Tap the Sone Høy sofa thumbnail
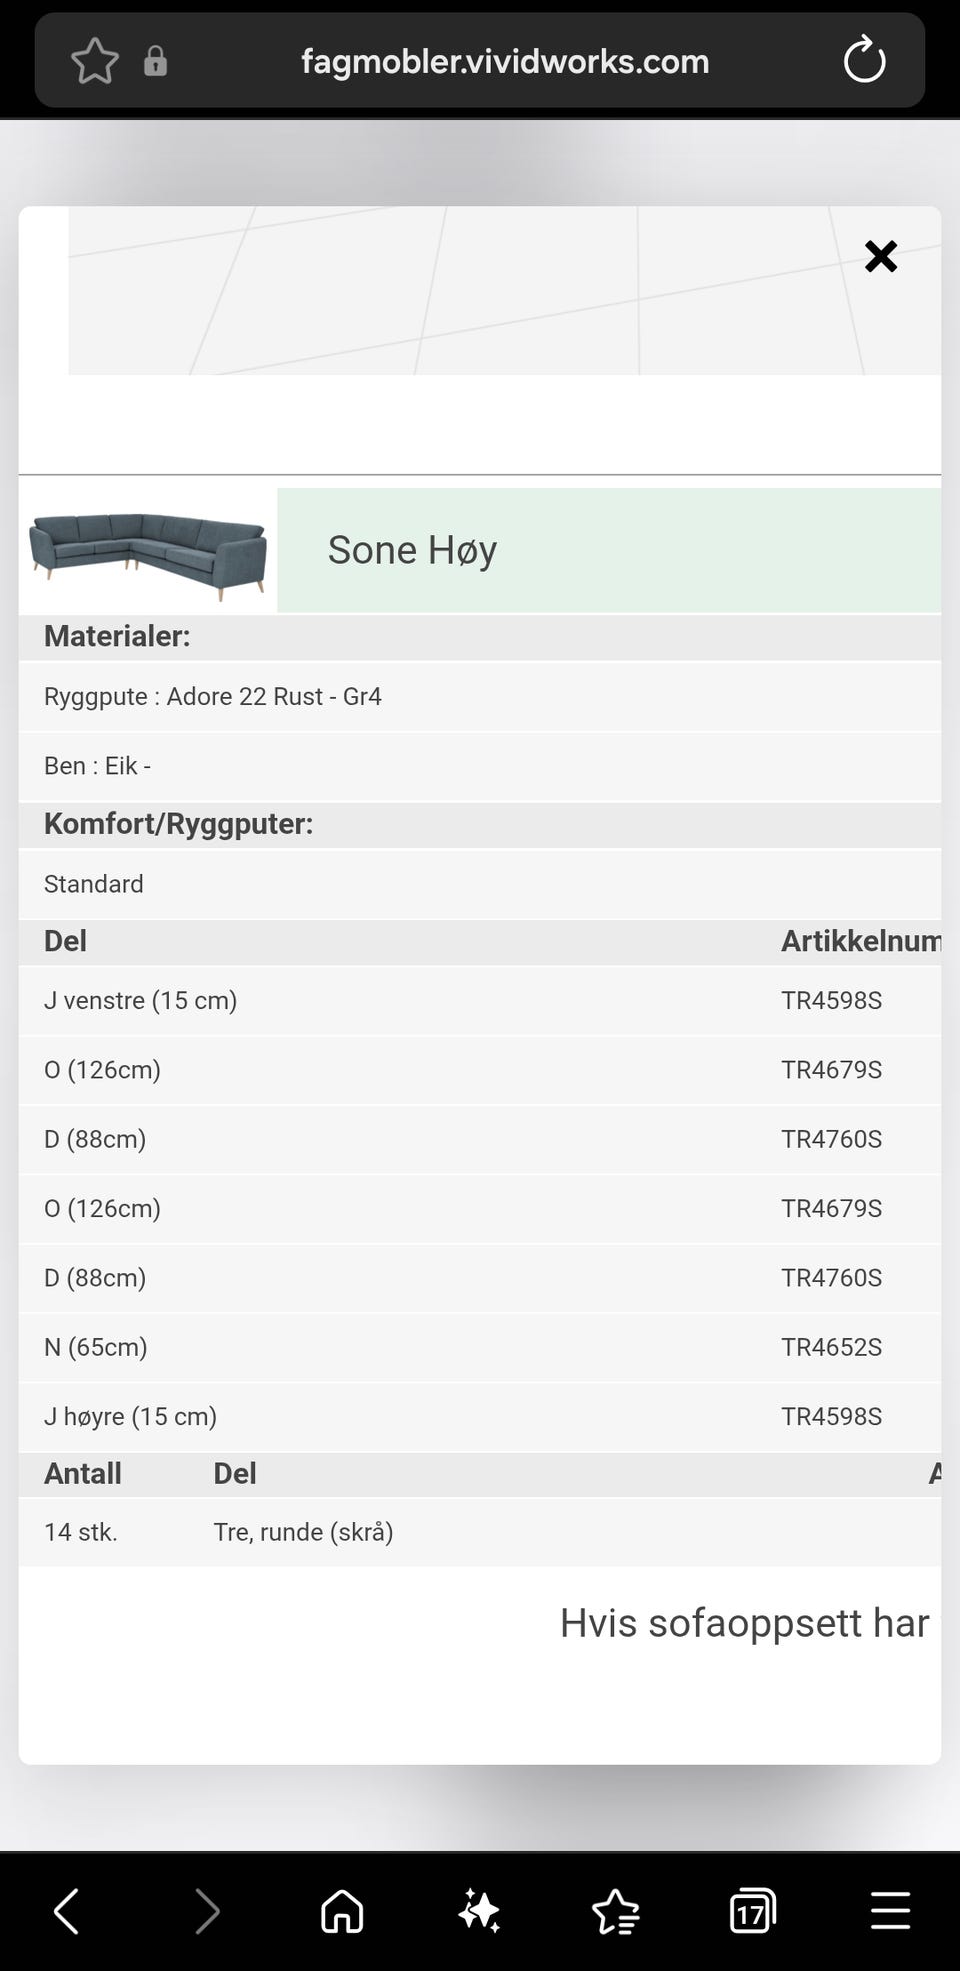This screenshot has width=960, height=1971. click(x=148, y=548)
